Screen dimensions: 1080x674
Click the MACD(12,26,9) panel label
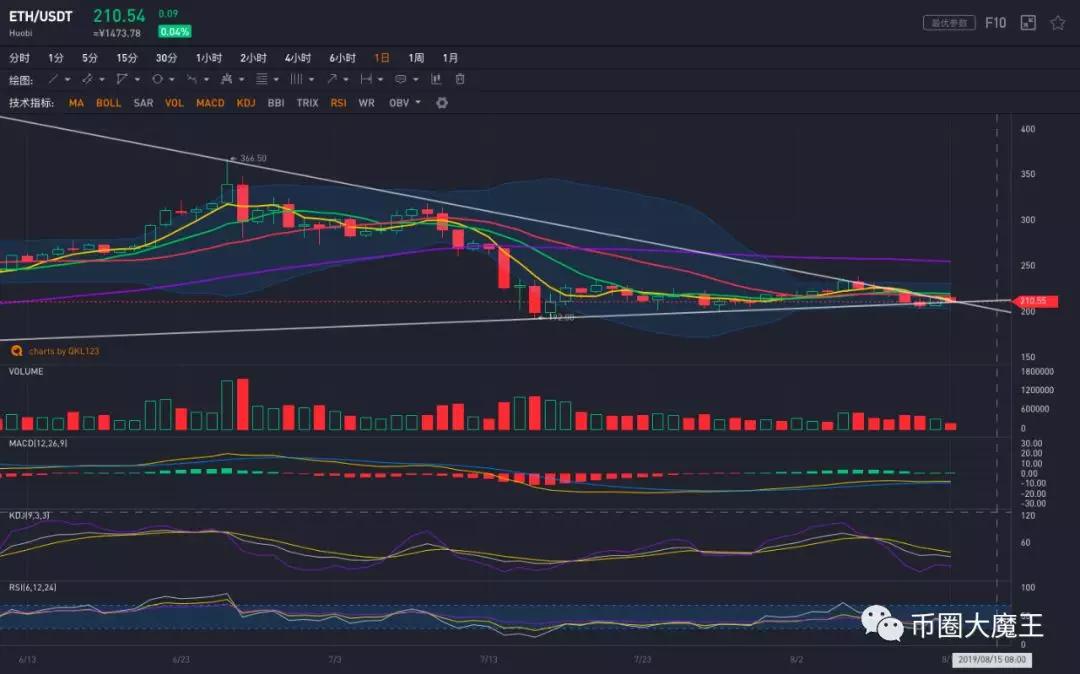[x=38, y=443]
